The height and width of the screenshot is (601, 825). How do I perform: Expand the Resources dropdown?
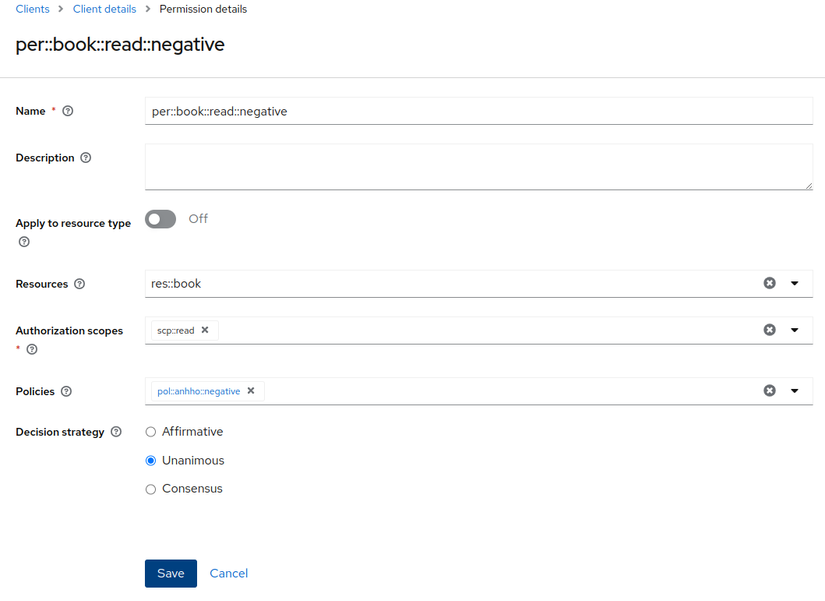pyautogui.click(x=795, y=283)
